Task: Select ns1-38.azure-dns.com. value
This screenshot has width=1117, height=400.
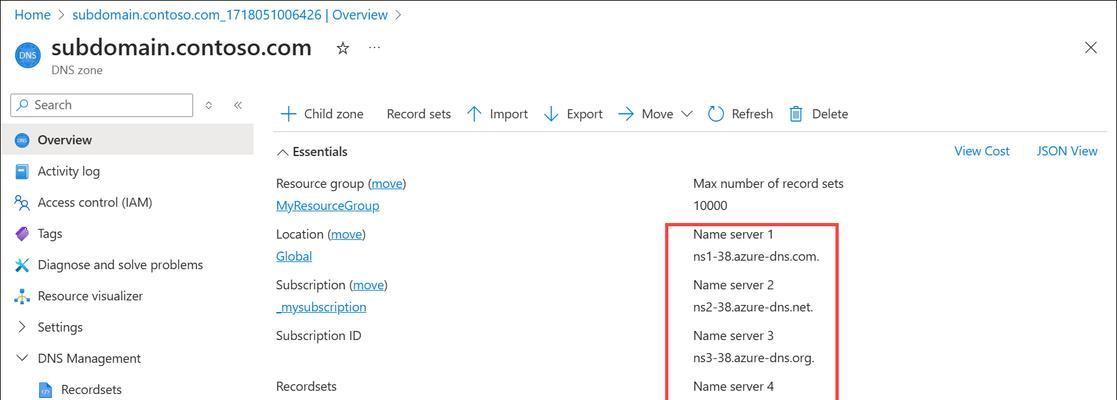Action: point(756,256)
